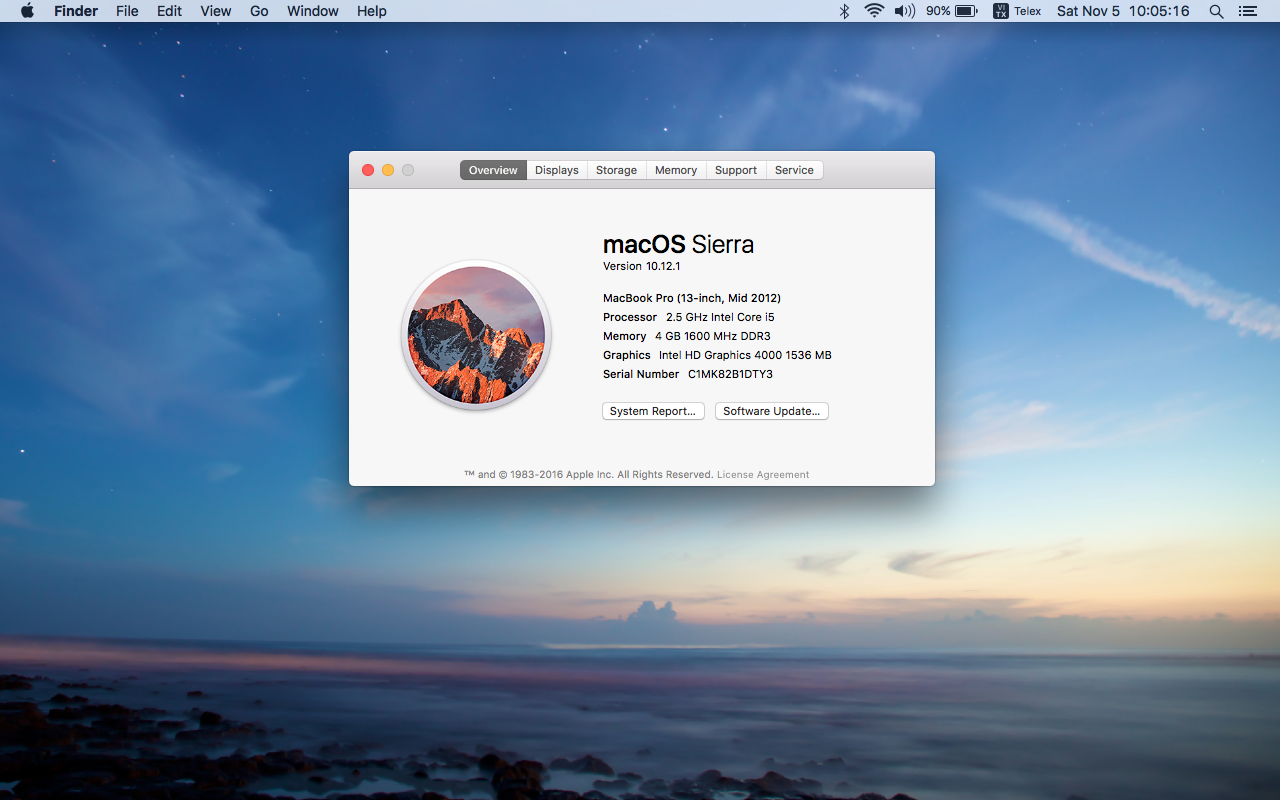Select the Support tab
This screenshot has height=800, width=1280.
click(x=736, y=170)
